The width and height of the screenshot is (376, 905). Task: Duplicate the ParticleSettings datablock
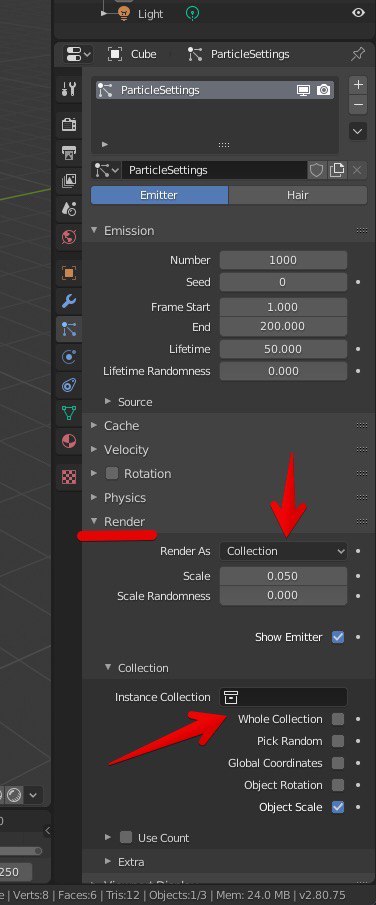point(337,170)
